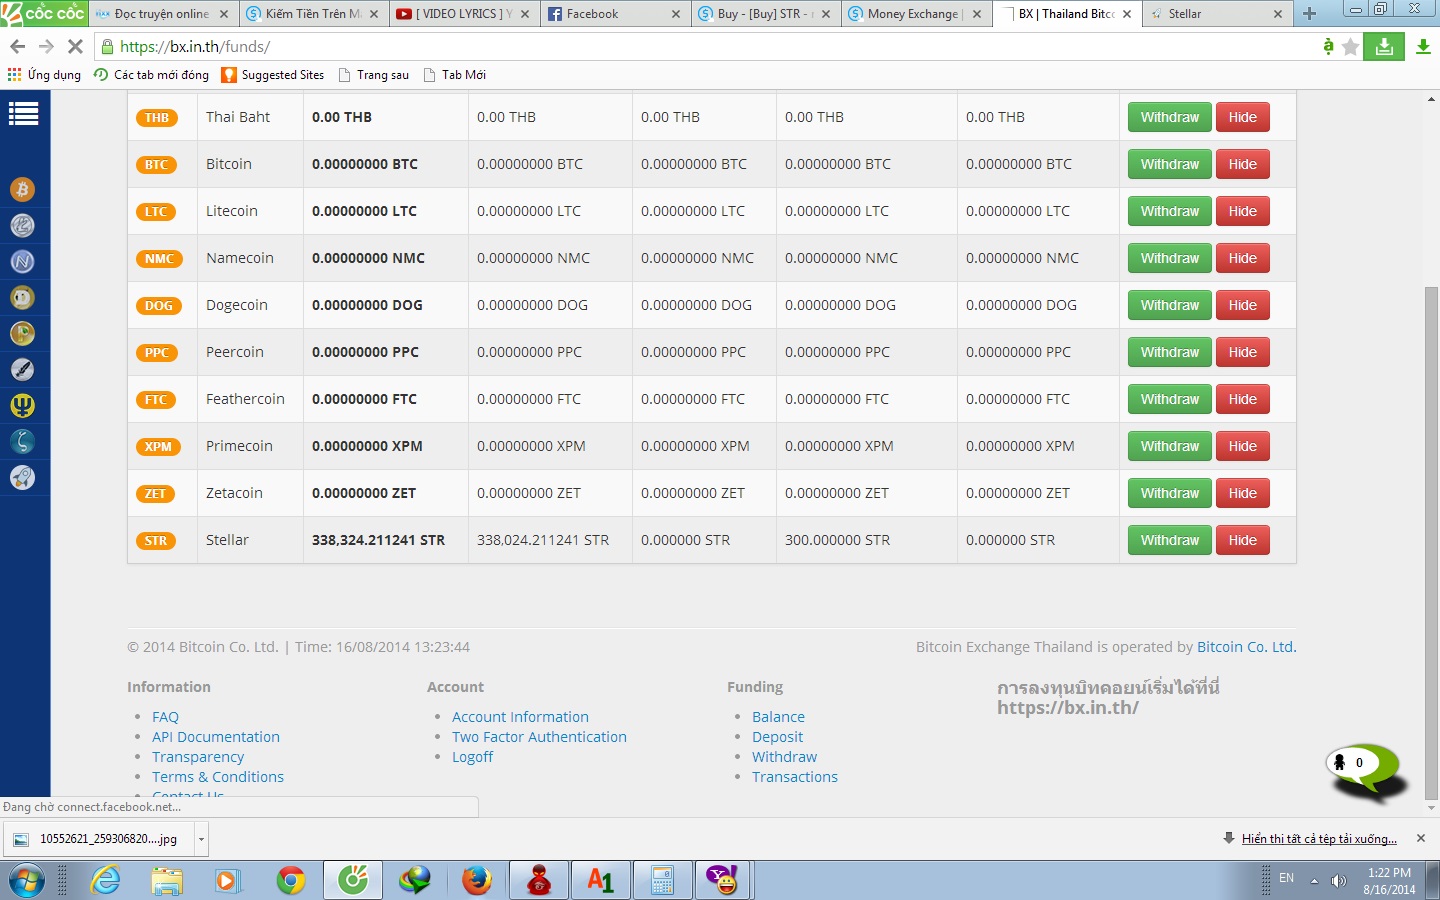Open Windows Explorer folder from taskbar

(x=167, y=881)
